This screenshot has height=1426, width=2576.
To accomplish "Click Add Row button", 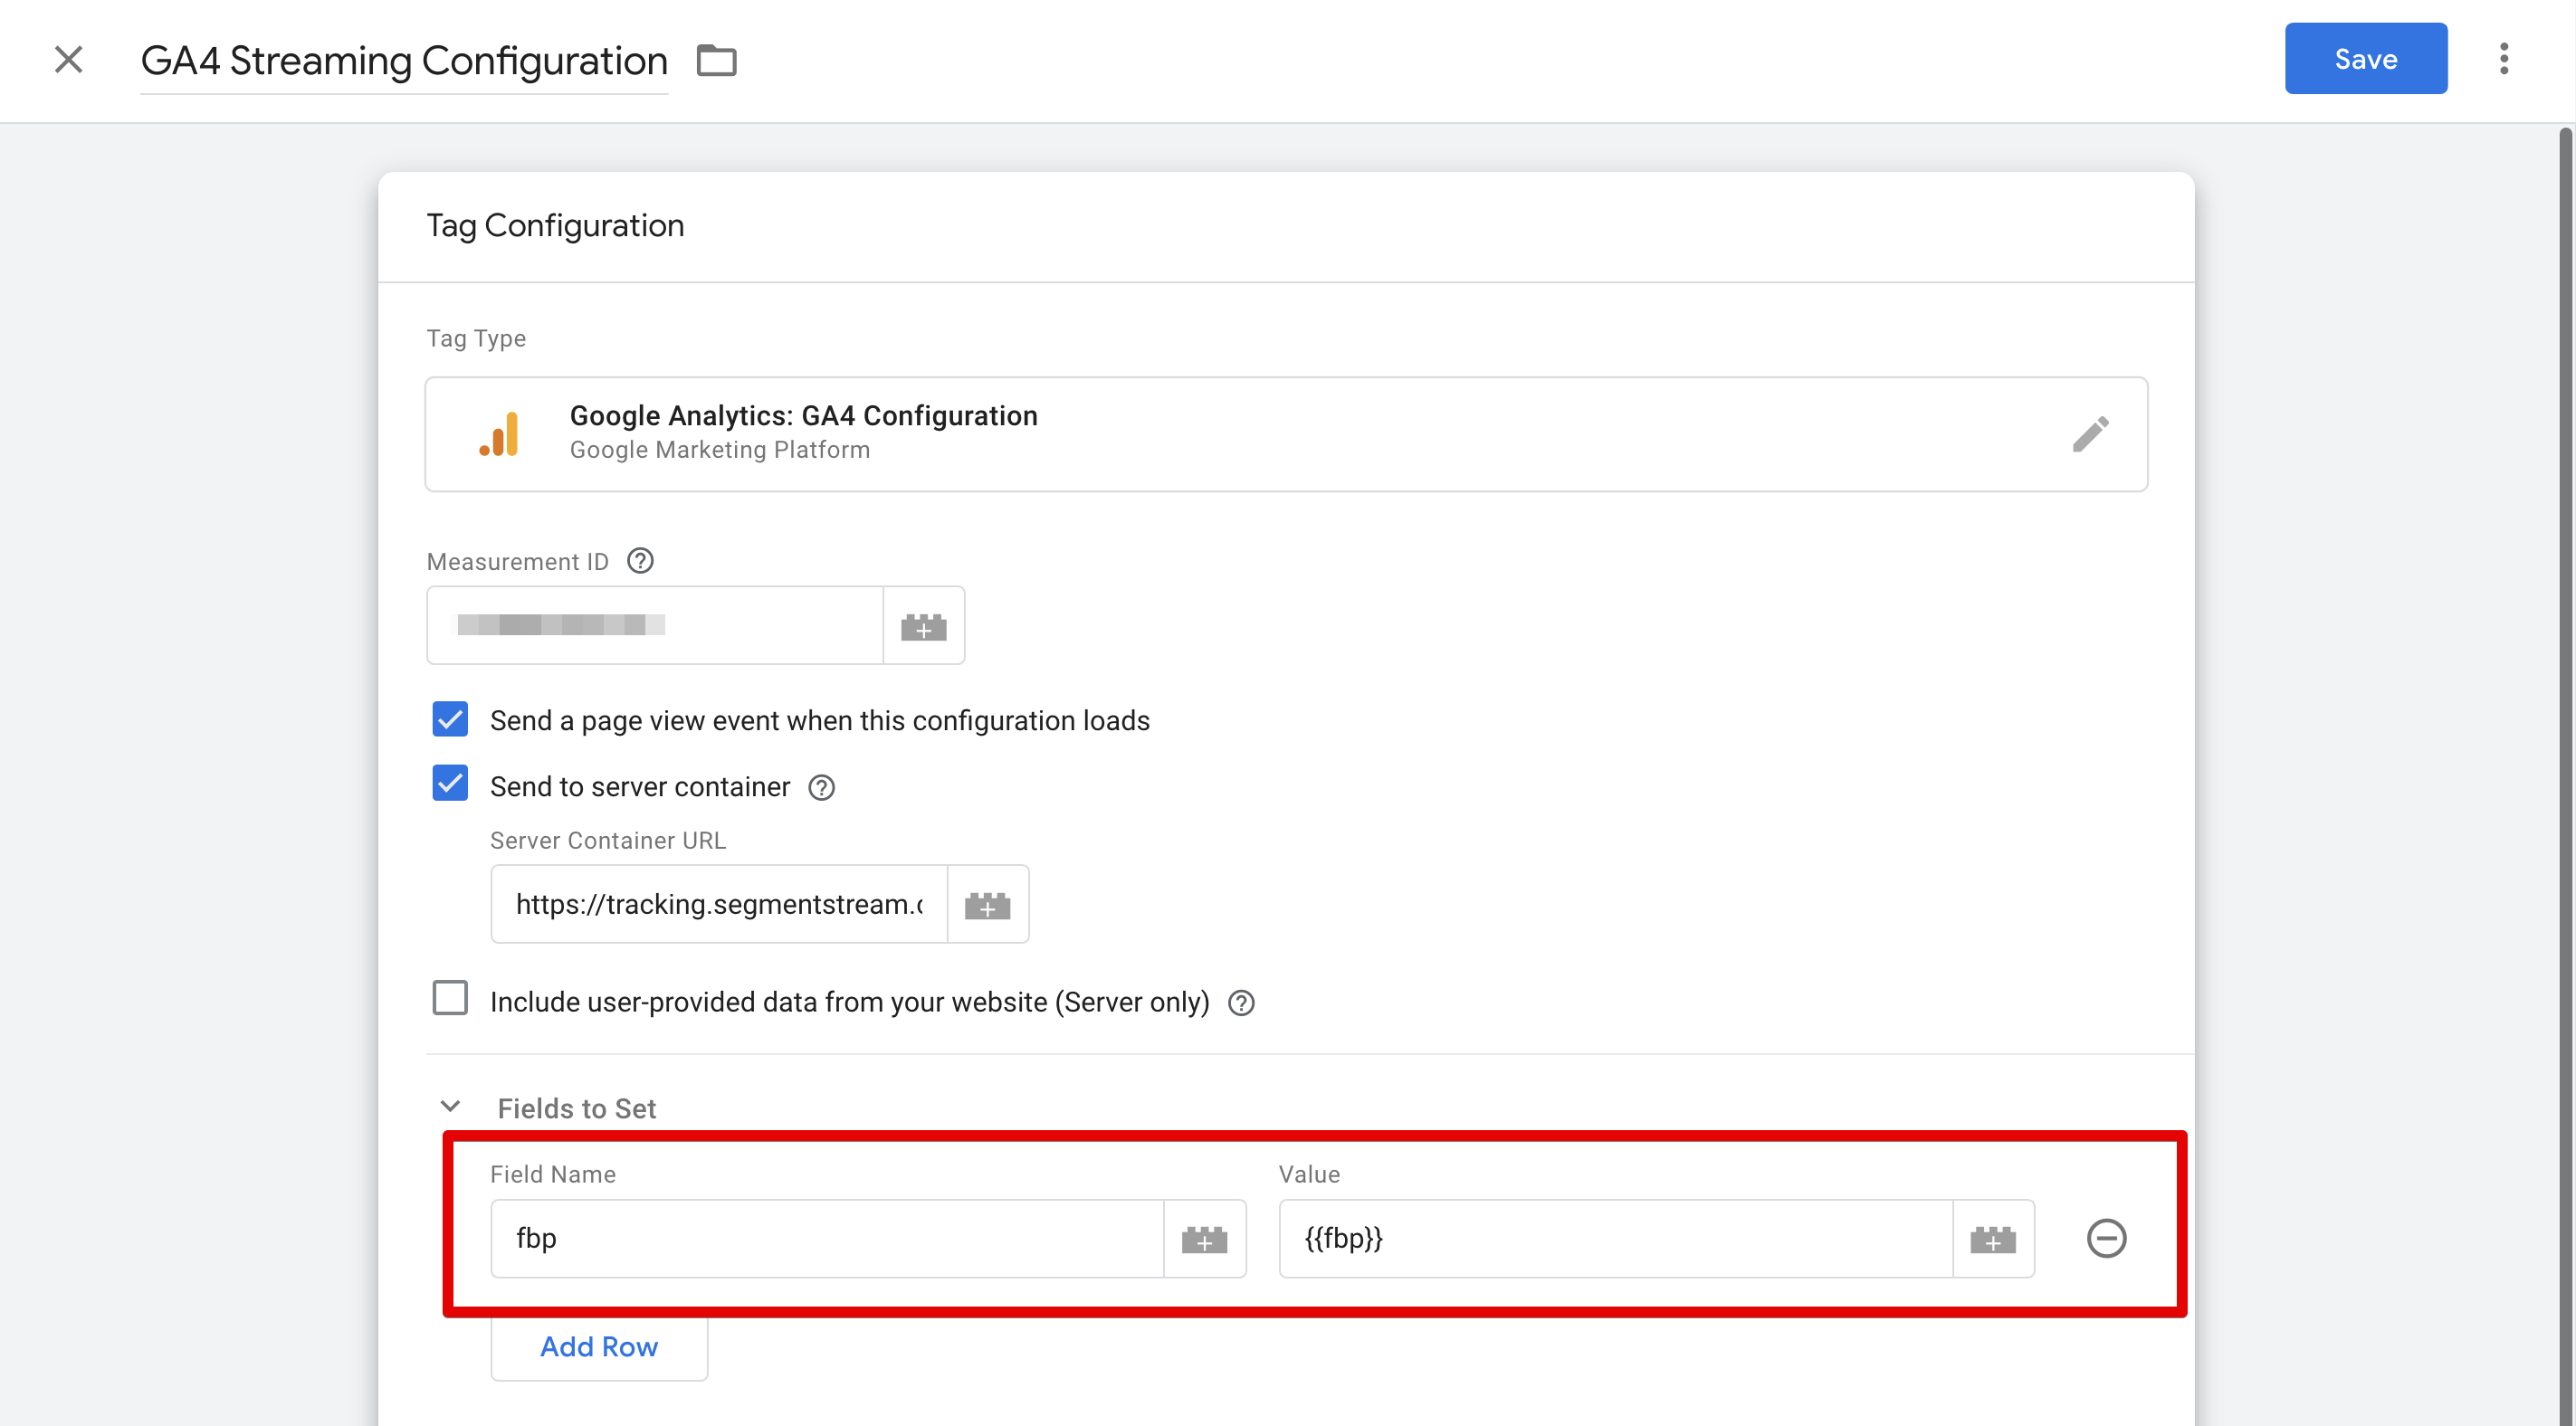I will tap(599, 1347).
